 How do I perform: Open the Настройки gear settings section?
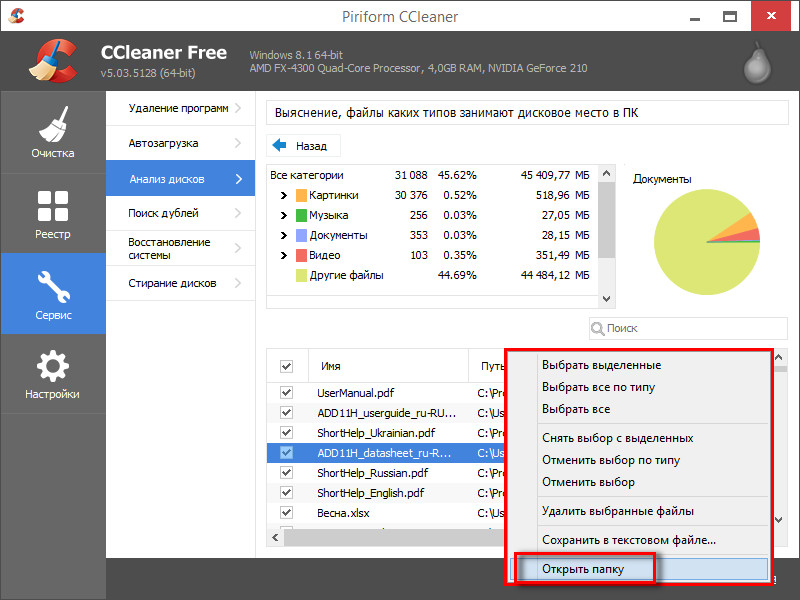click(53, 373)
